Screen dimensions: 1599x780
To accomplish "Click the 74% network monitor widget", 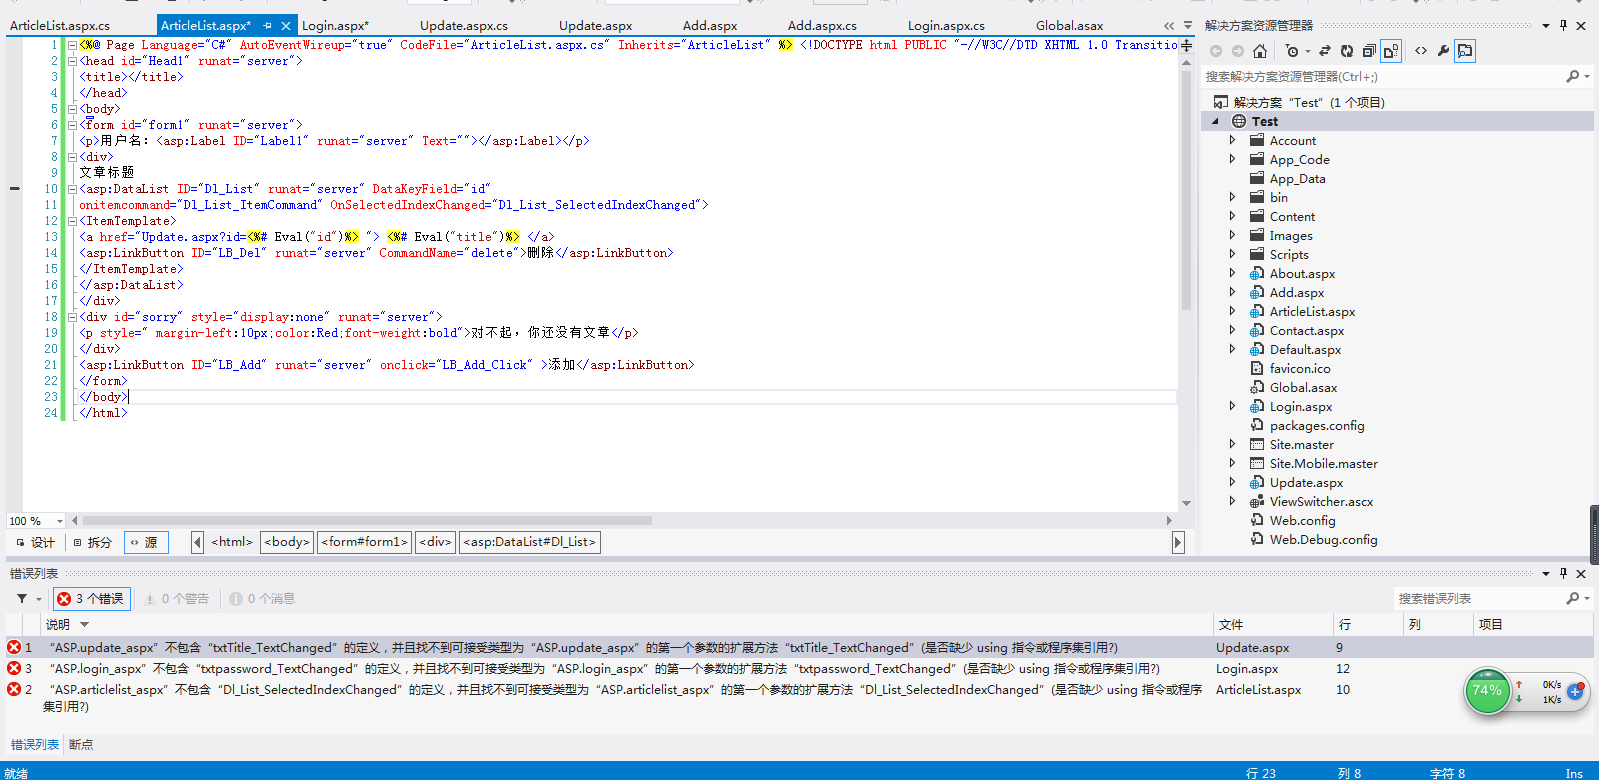I will click(1487, 691).
